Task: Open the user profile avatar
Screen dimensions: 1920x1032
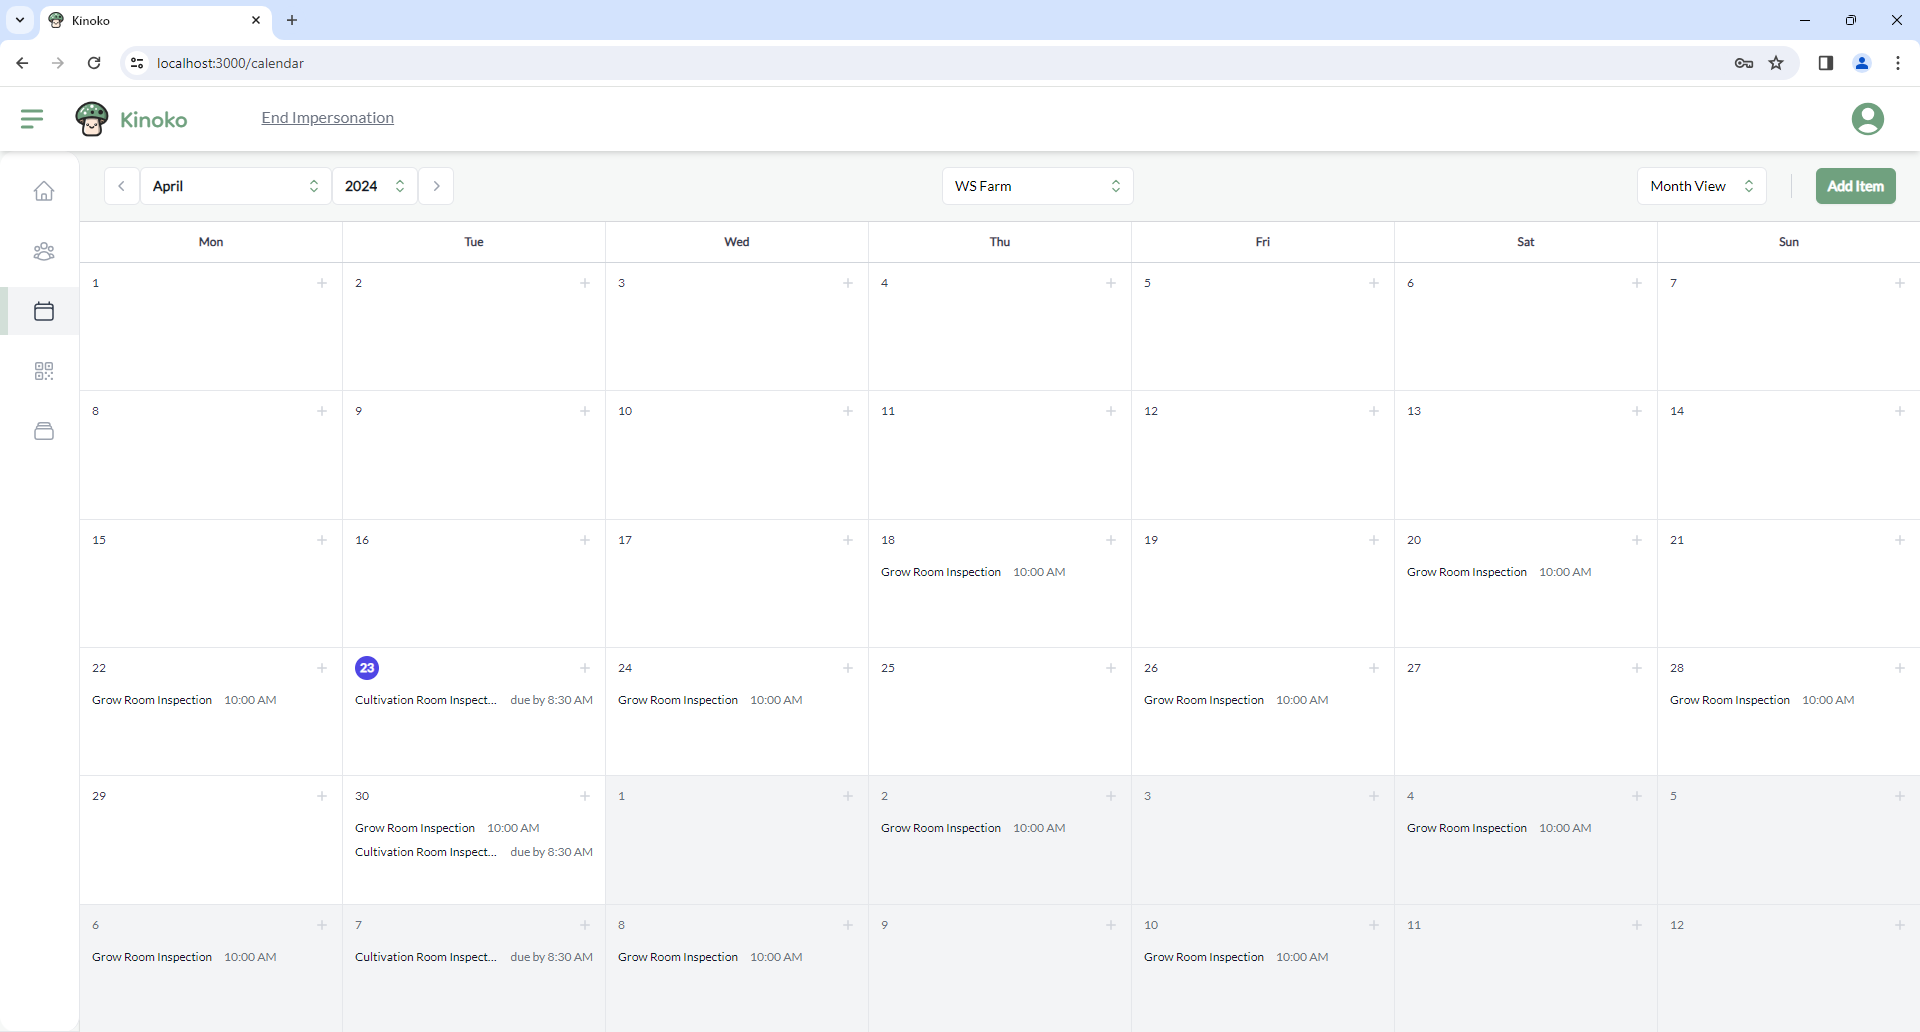Action: (1867, 119)
